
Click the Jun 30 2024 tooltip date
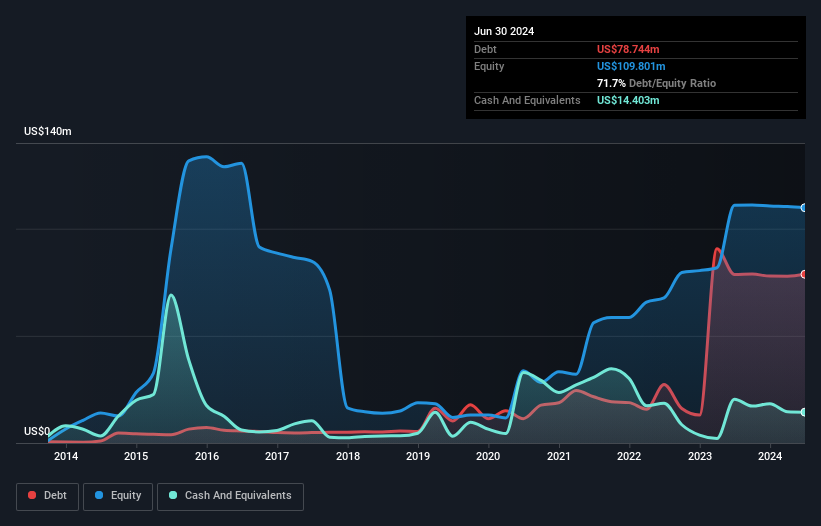504,31
